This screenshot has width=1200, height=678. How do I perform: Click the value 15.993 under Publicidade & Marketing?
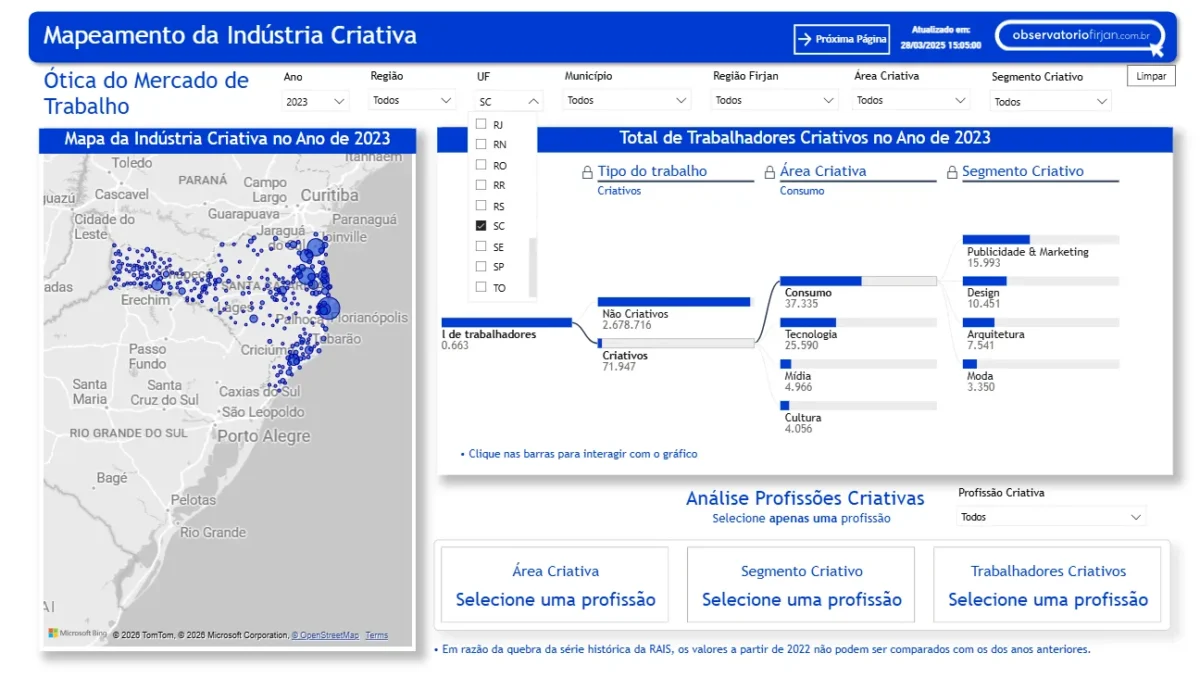(x=984, y=262)
